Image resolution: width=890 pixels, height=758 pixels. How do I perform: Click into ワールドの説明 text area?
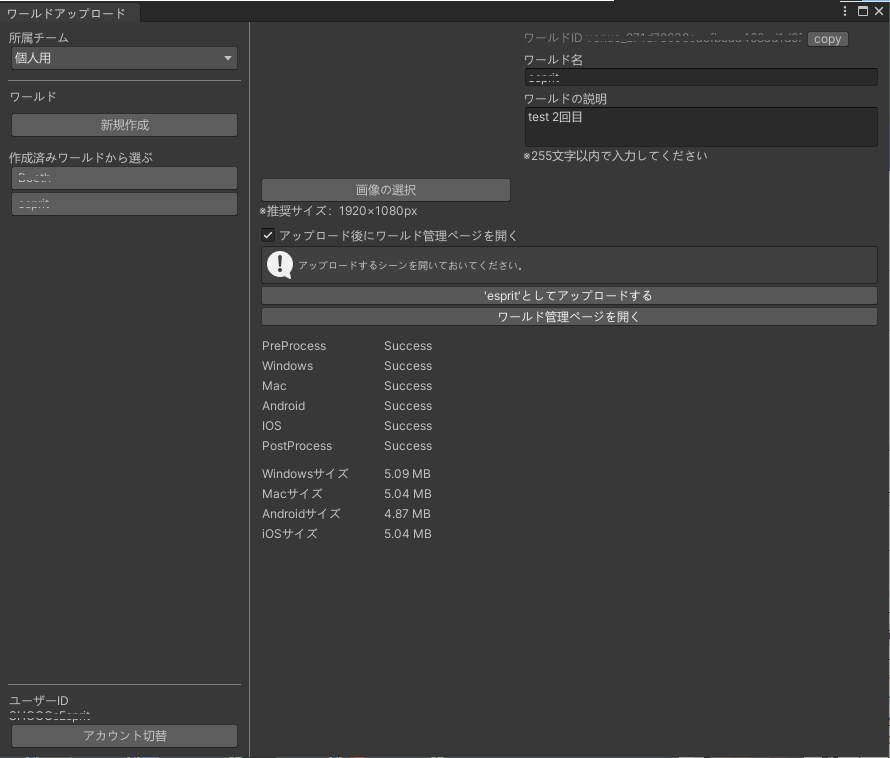[700, 127]
